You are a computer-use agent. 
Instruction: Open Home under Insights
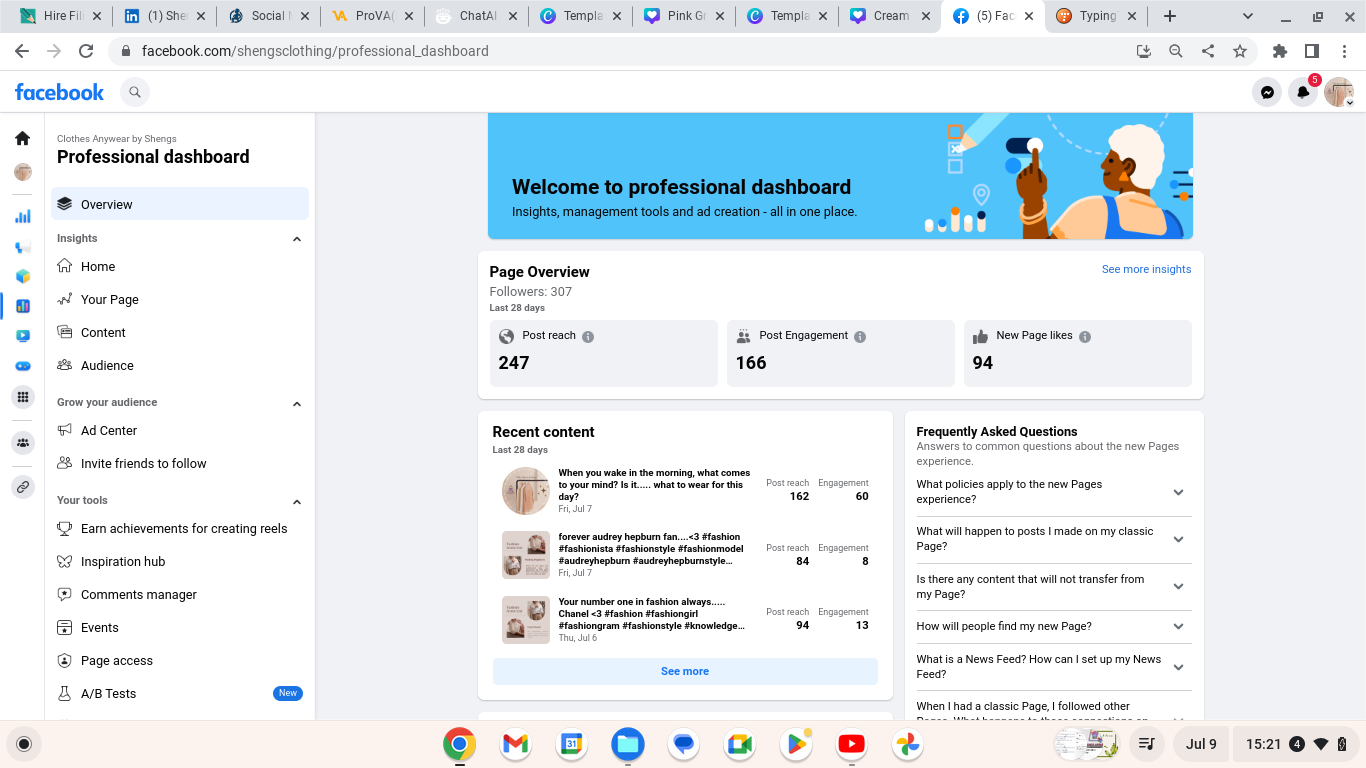tap(180, 267)
